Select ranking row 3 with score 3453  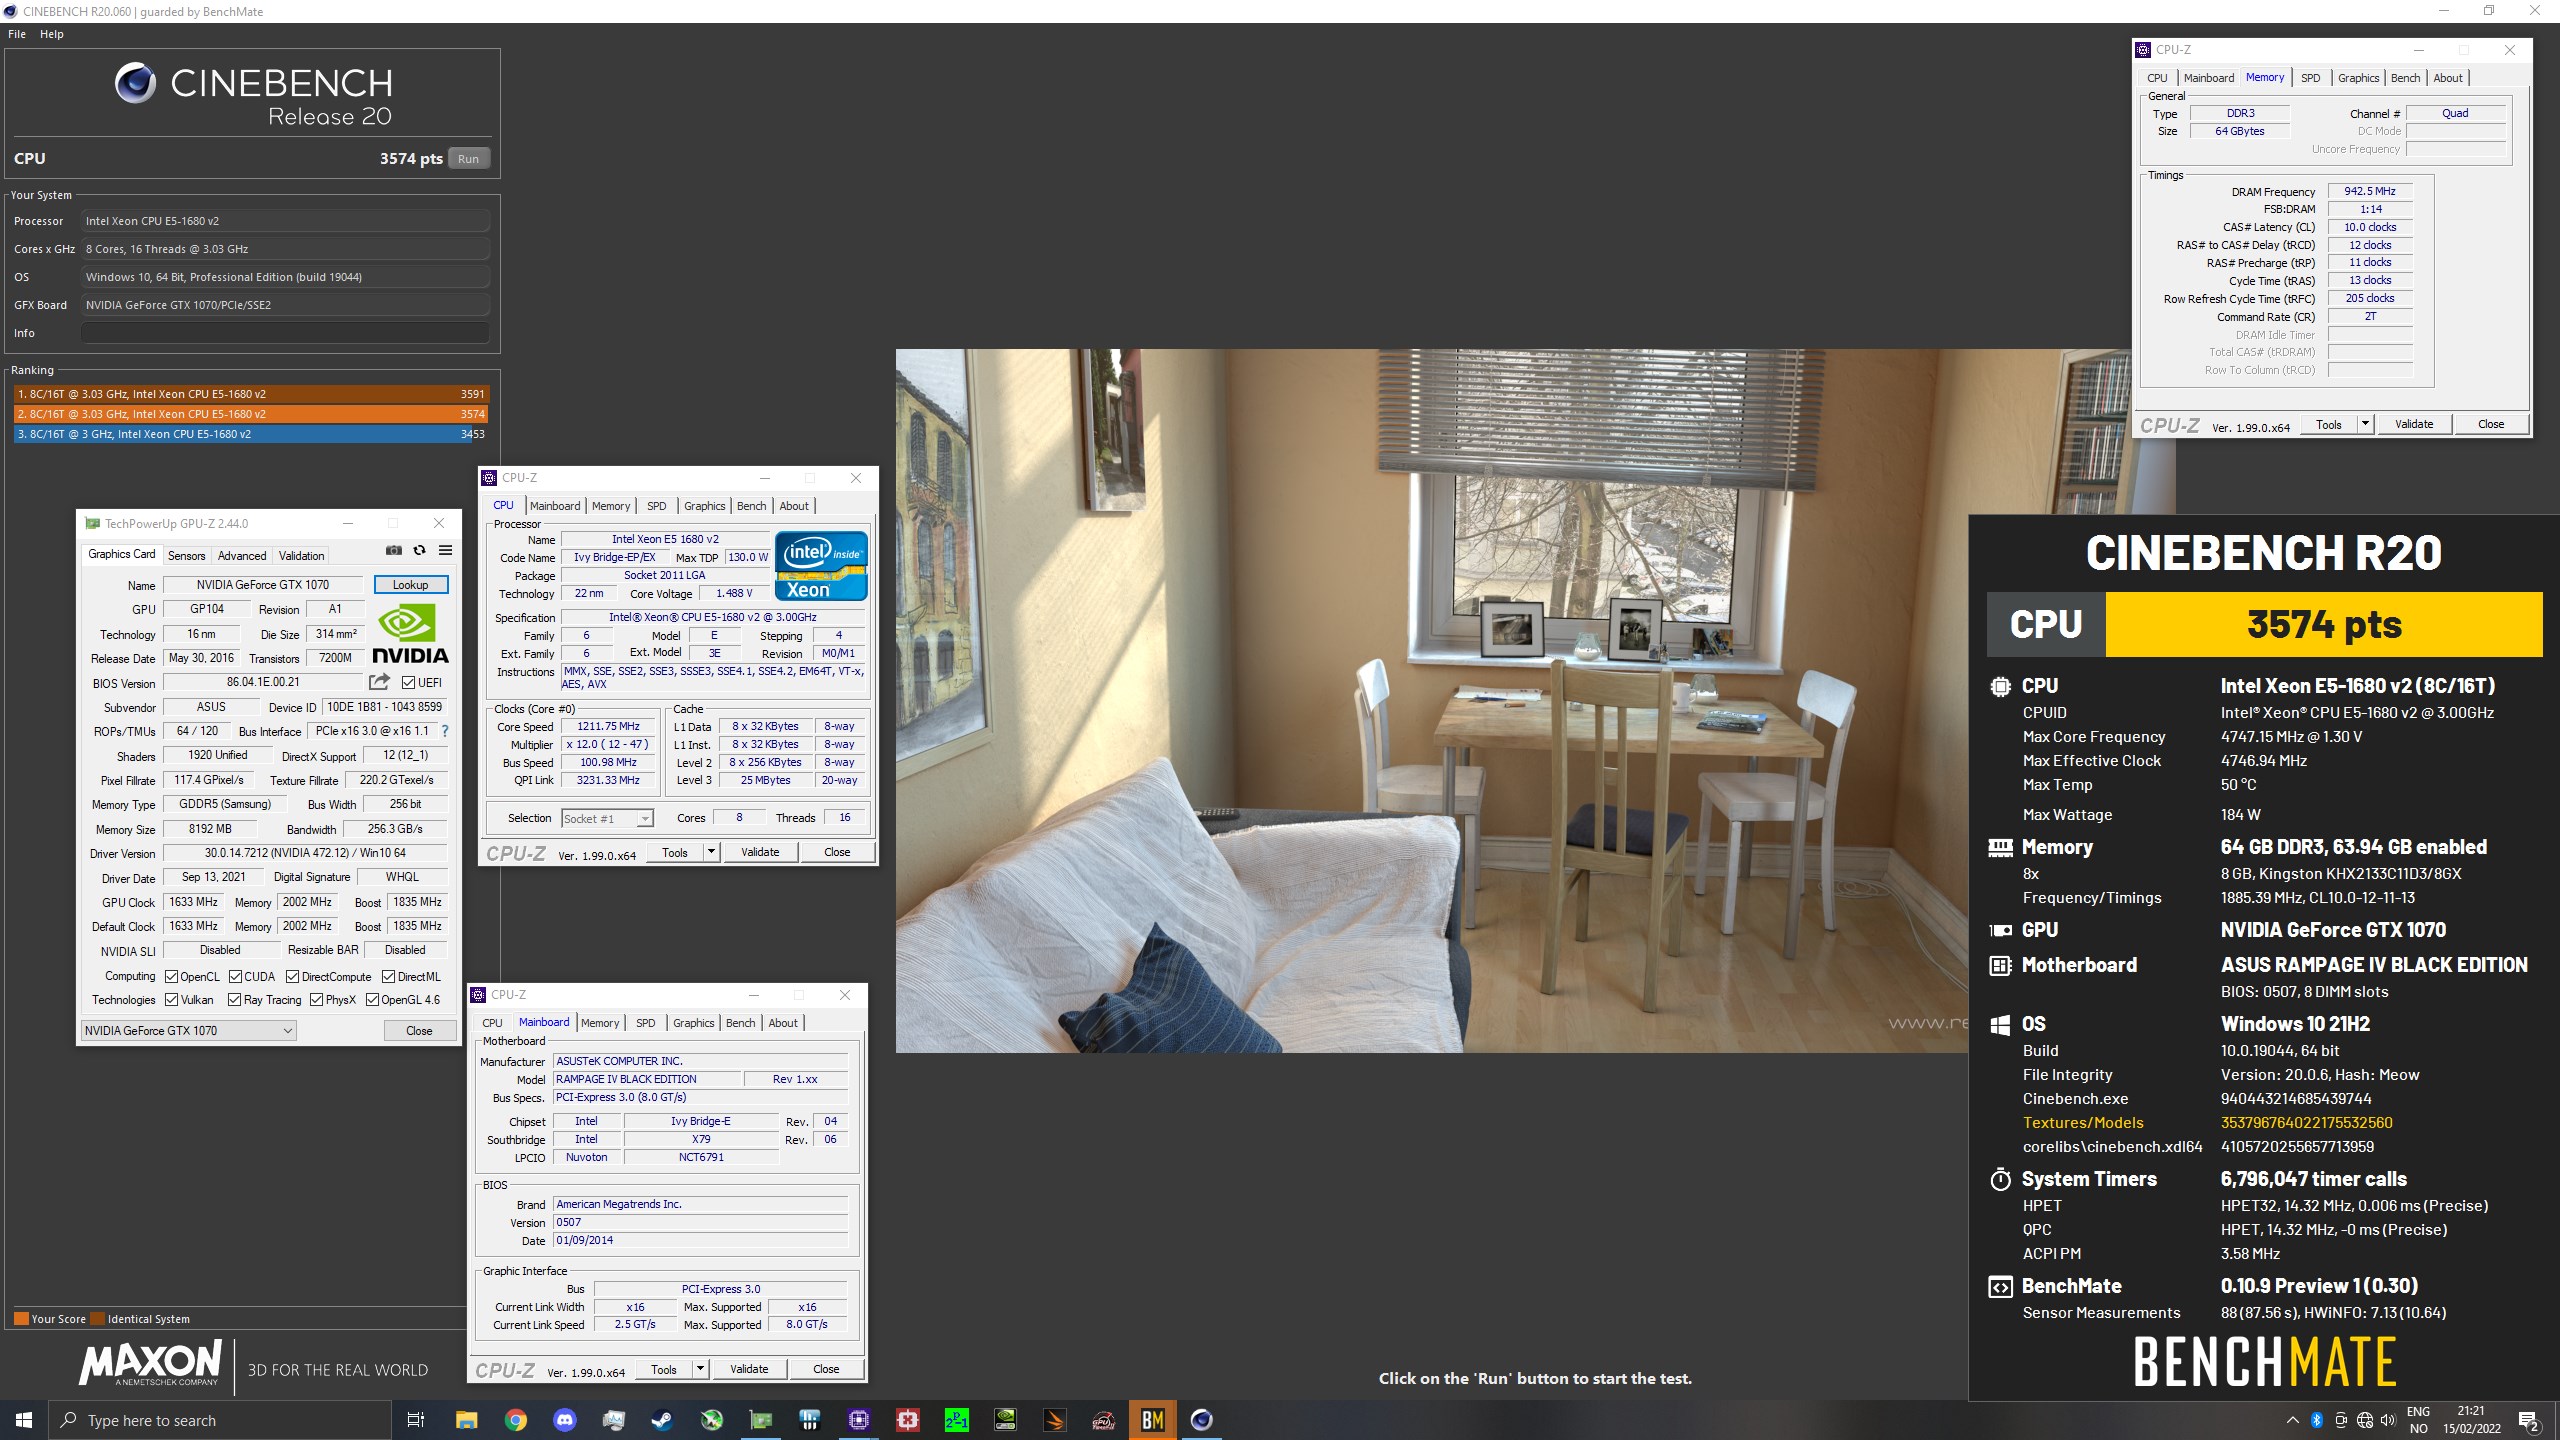pos(251,434)
